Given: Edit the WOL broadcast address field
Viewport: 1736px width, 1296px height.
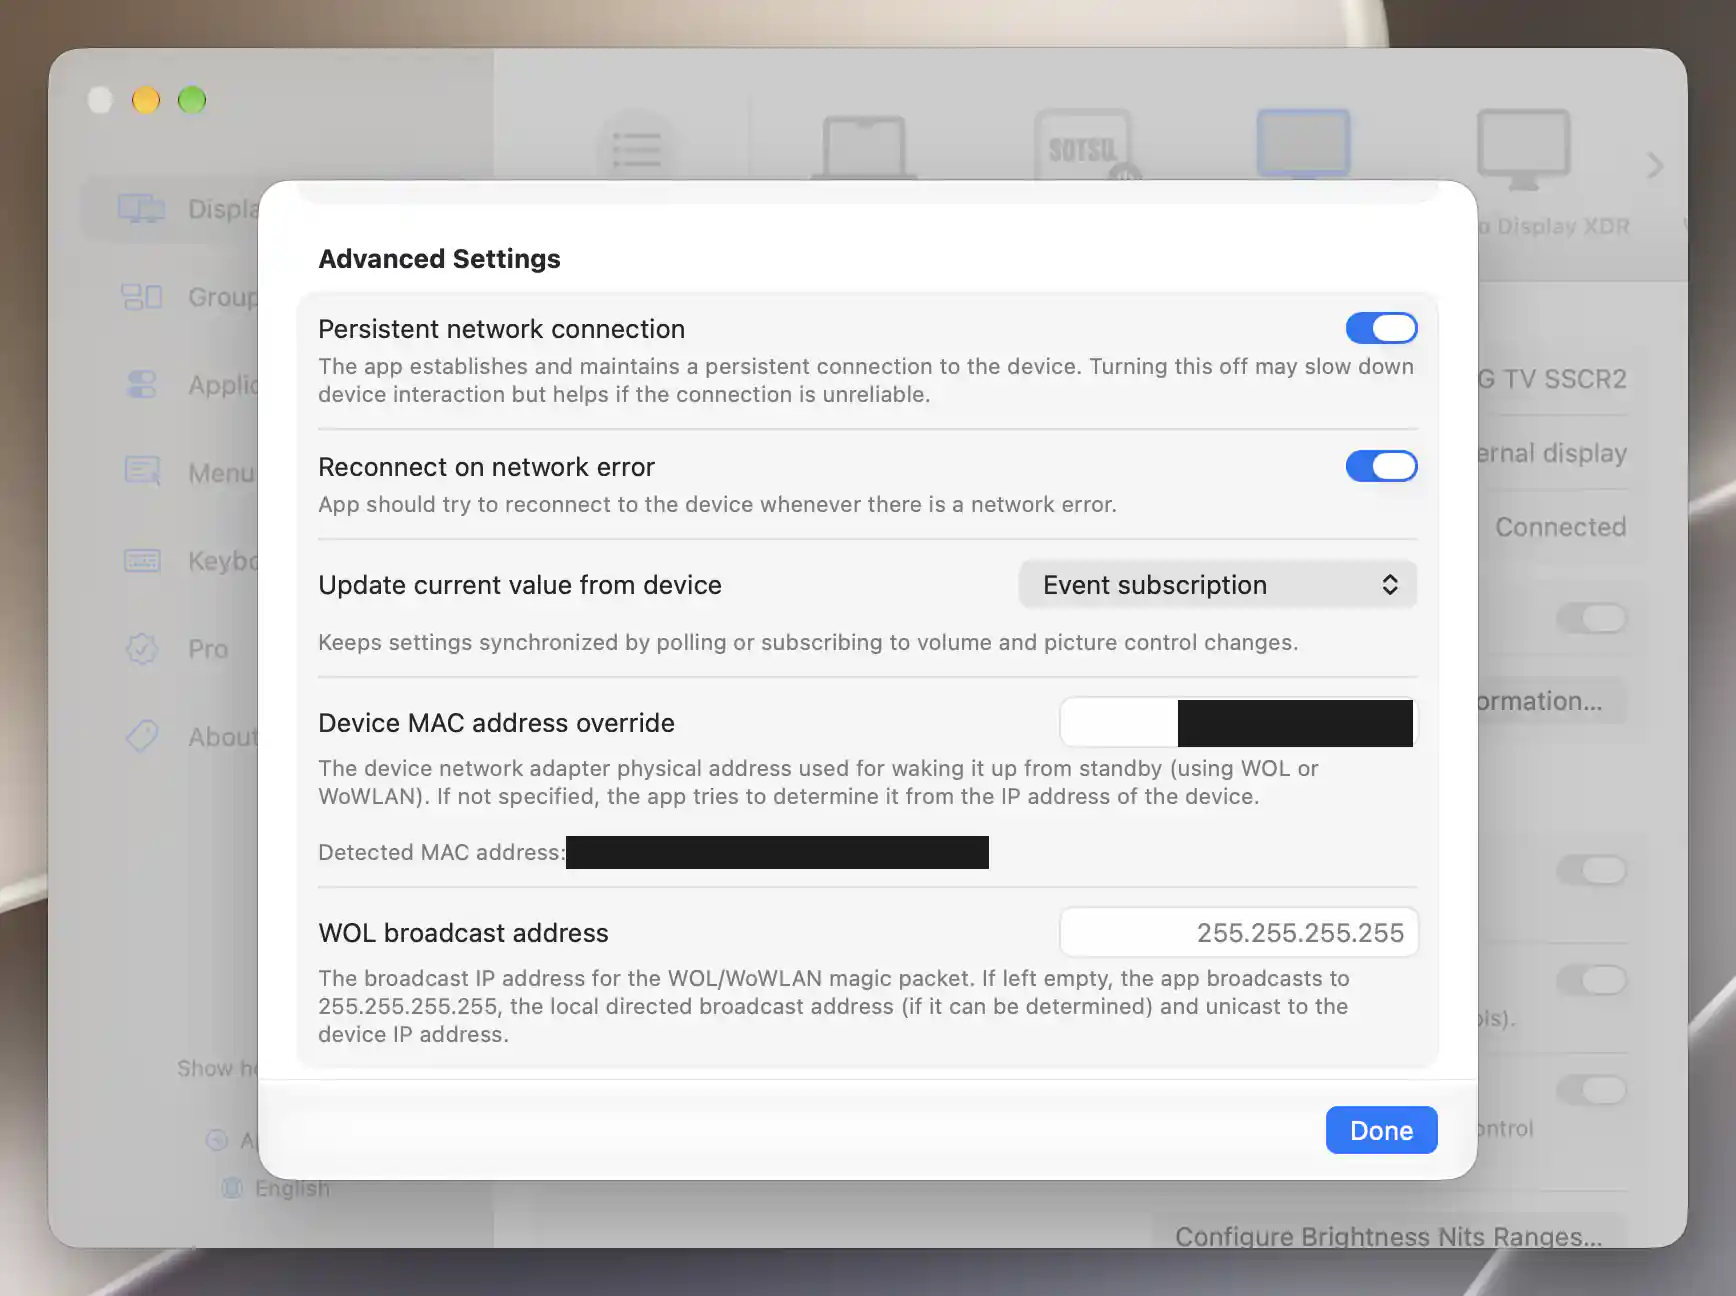Looking at the screenshot, I should (x=1238, y=933).
